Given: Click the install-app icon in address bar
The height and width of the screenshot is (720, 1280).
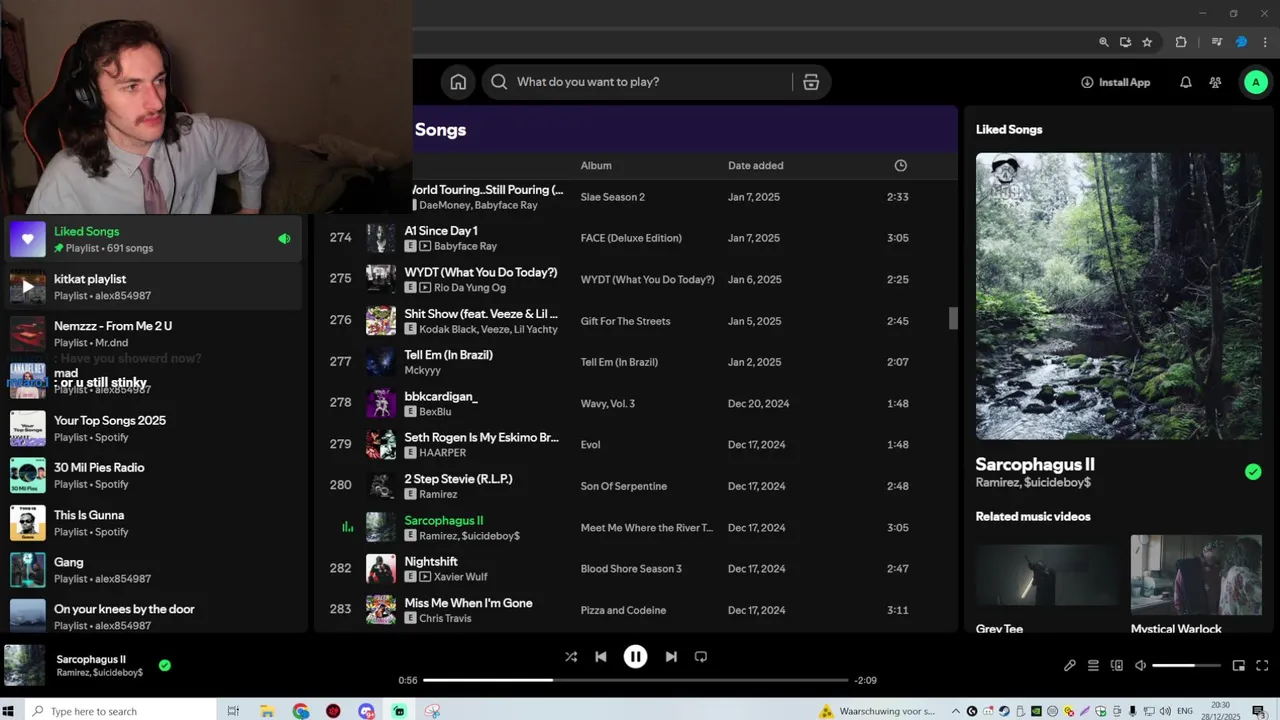Looking at the screenshot, I should pyautogui.click(x=1125, y=42).
